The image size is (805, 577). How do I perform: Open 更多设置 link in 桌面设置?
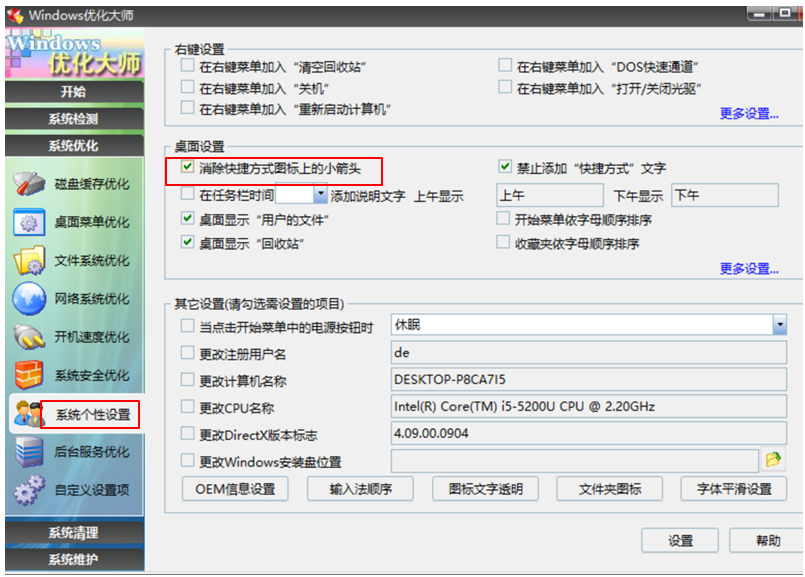tap(749, 268)
